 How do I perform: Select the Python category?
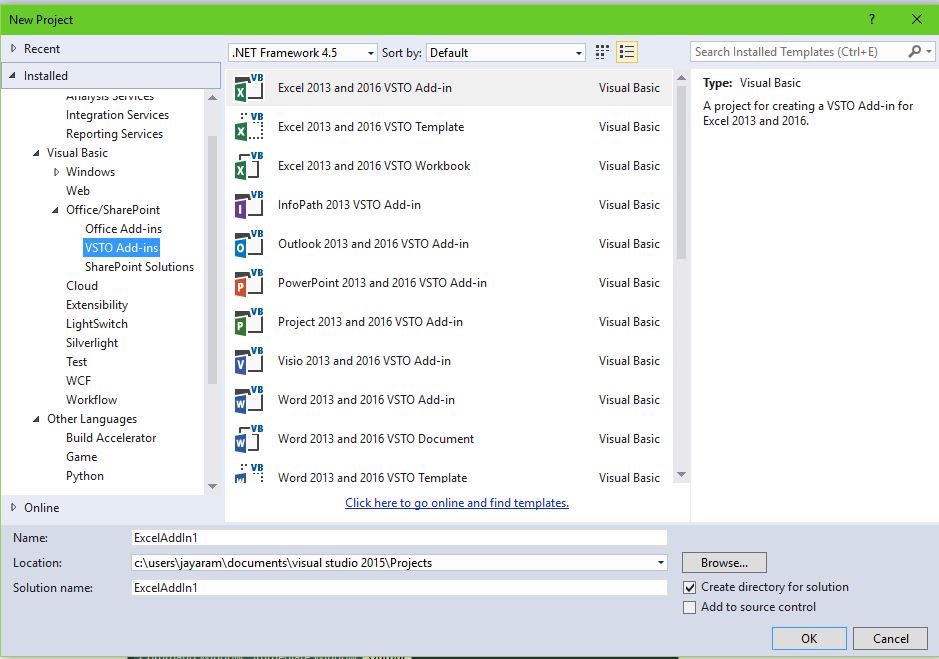[x=84, y=476]
